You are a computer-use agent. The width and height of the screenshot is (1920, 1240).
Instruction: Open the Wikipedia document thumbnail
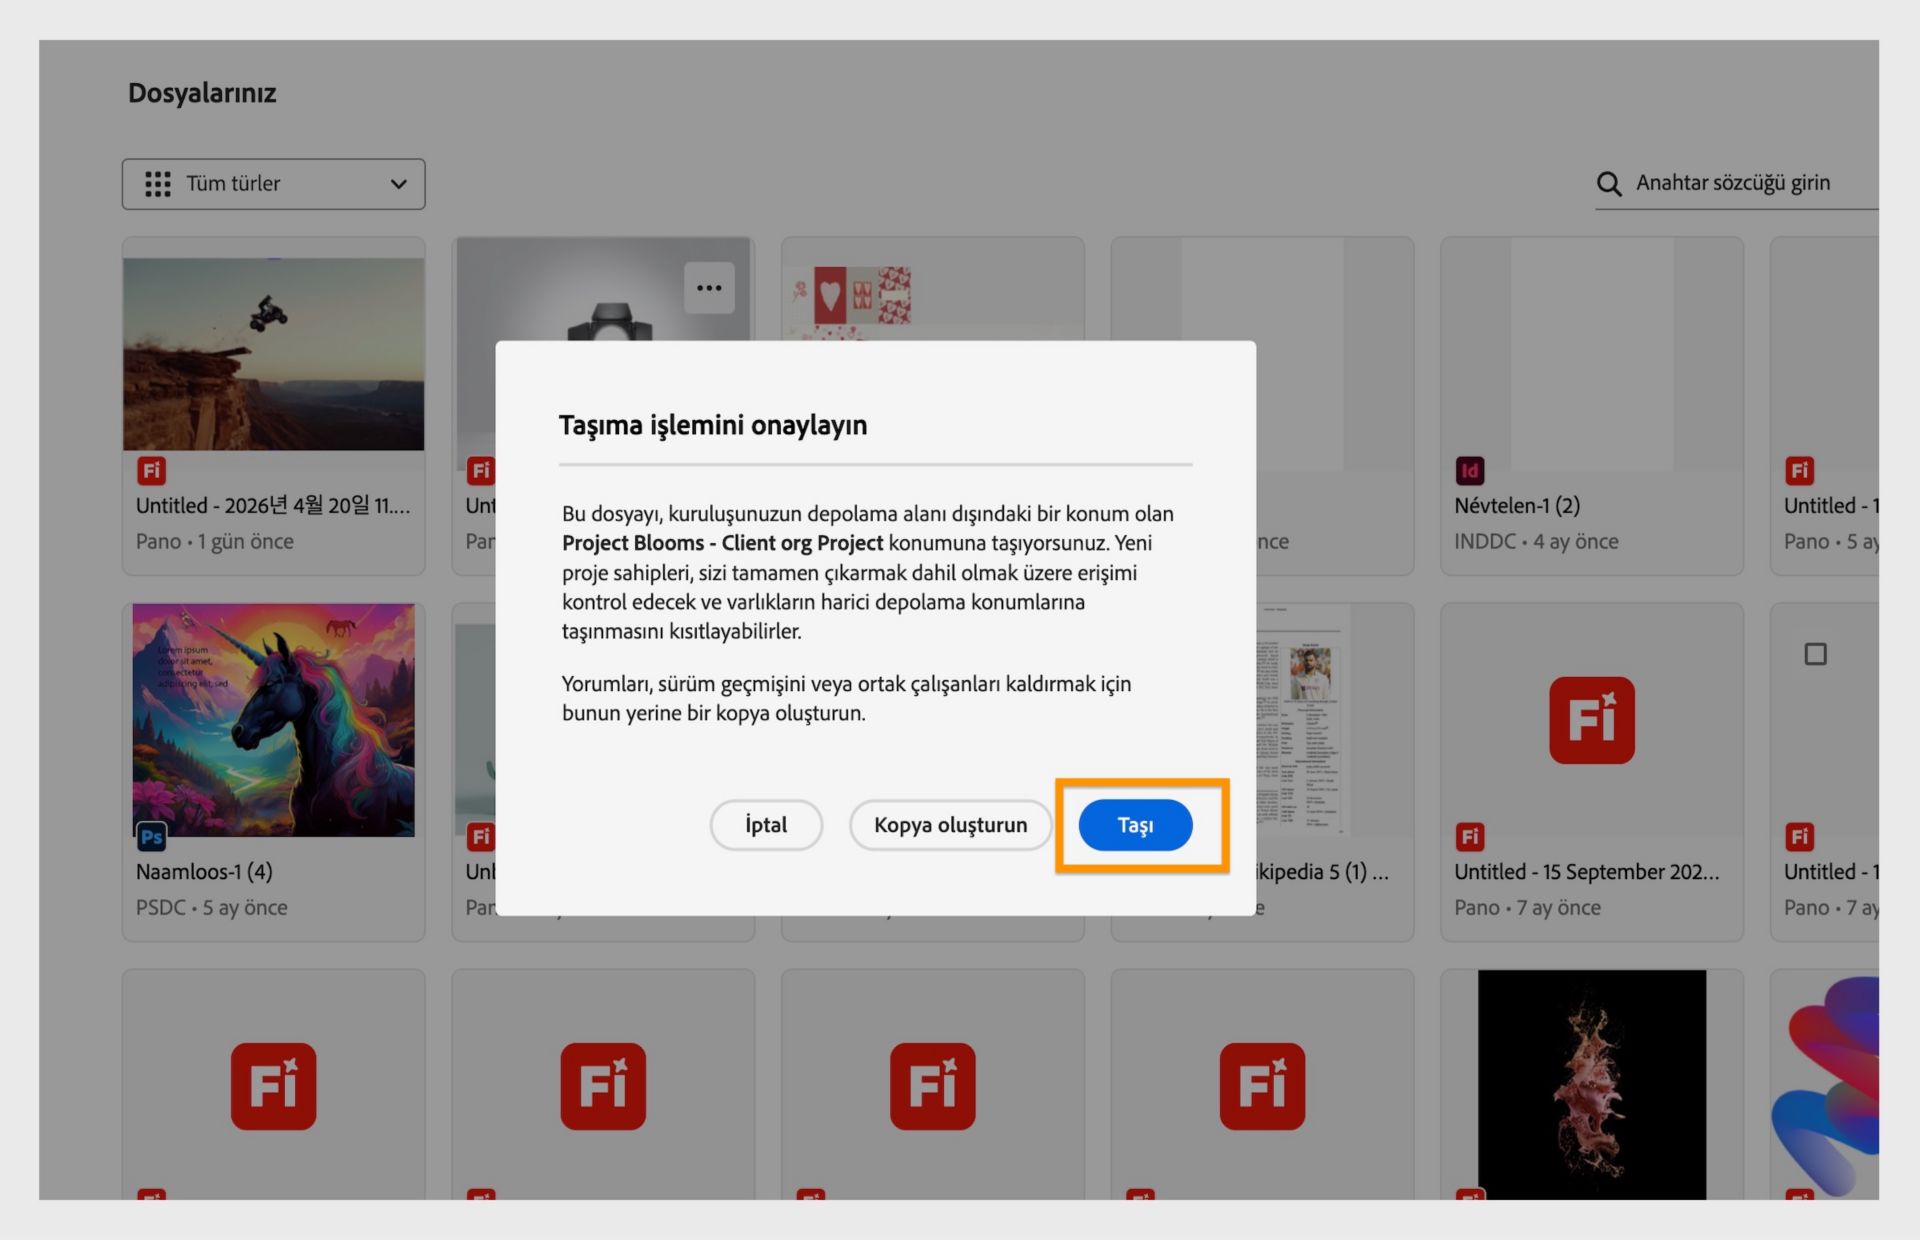point(1302,720)
